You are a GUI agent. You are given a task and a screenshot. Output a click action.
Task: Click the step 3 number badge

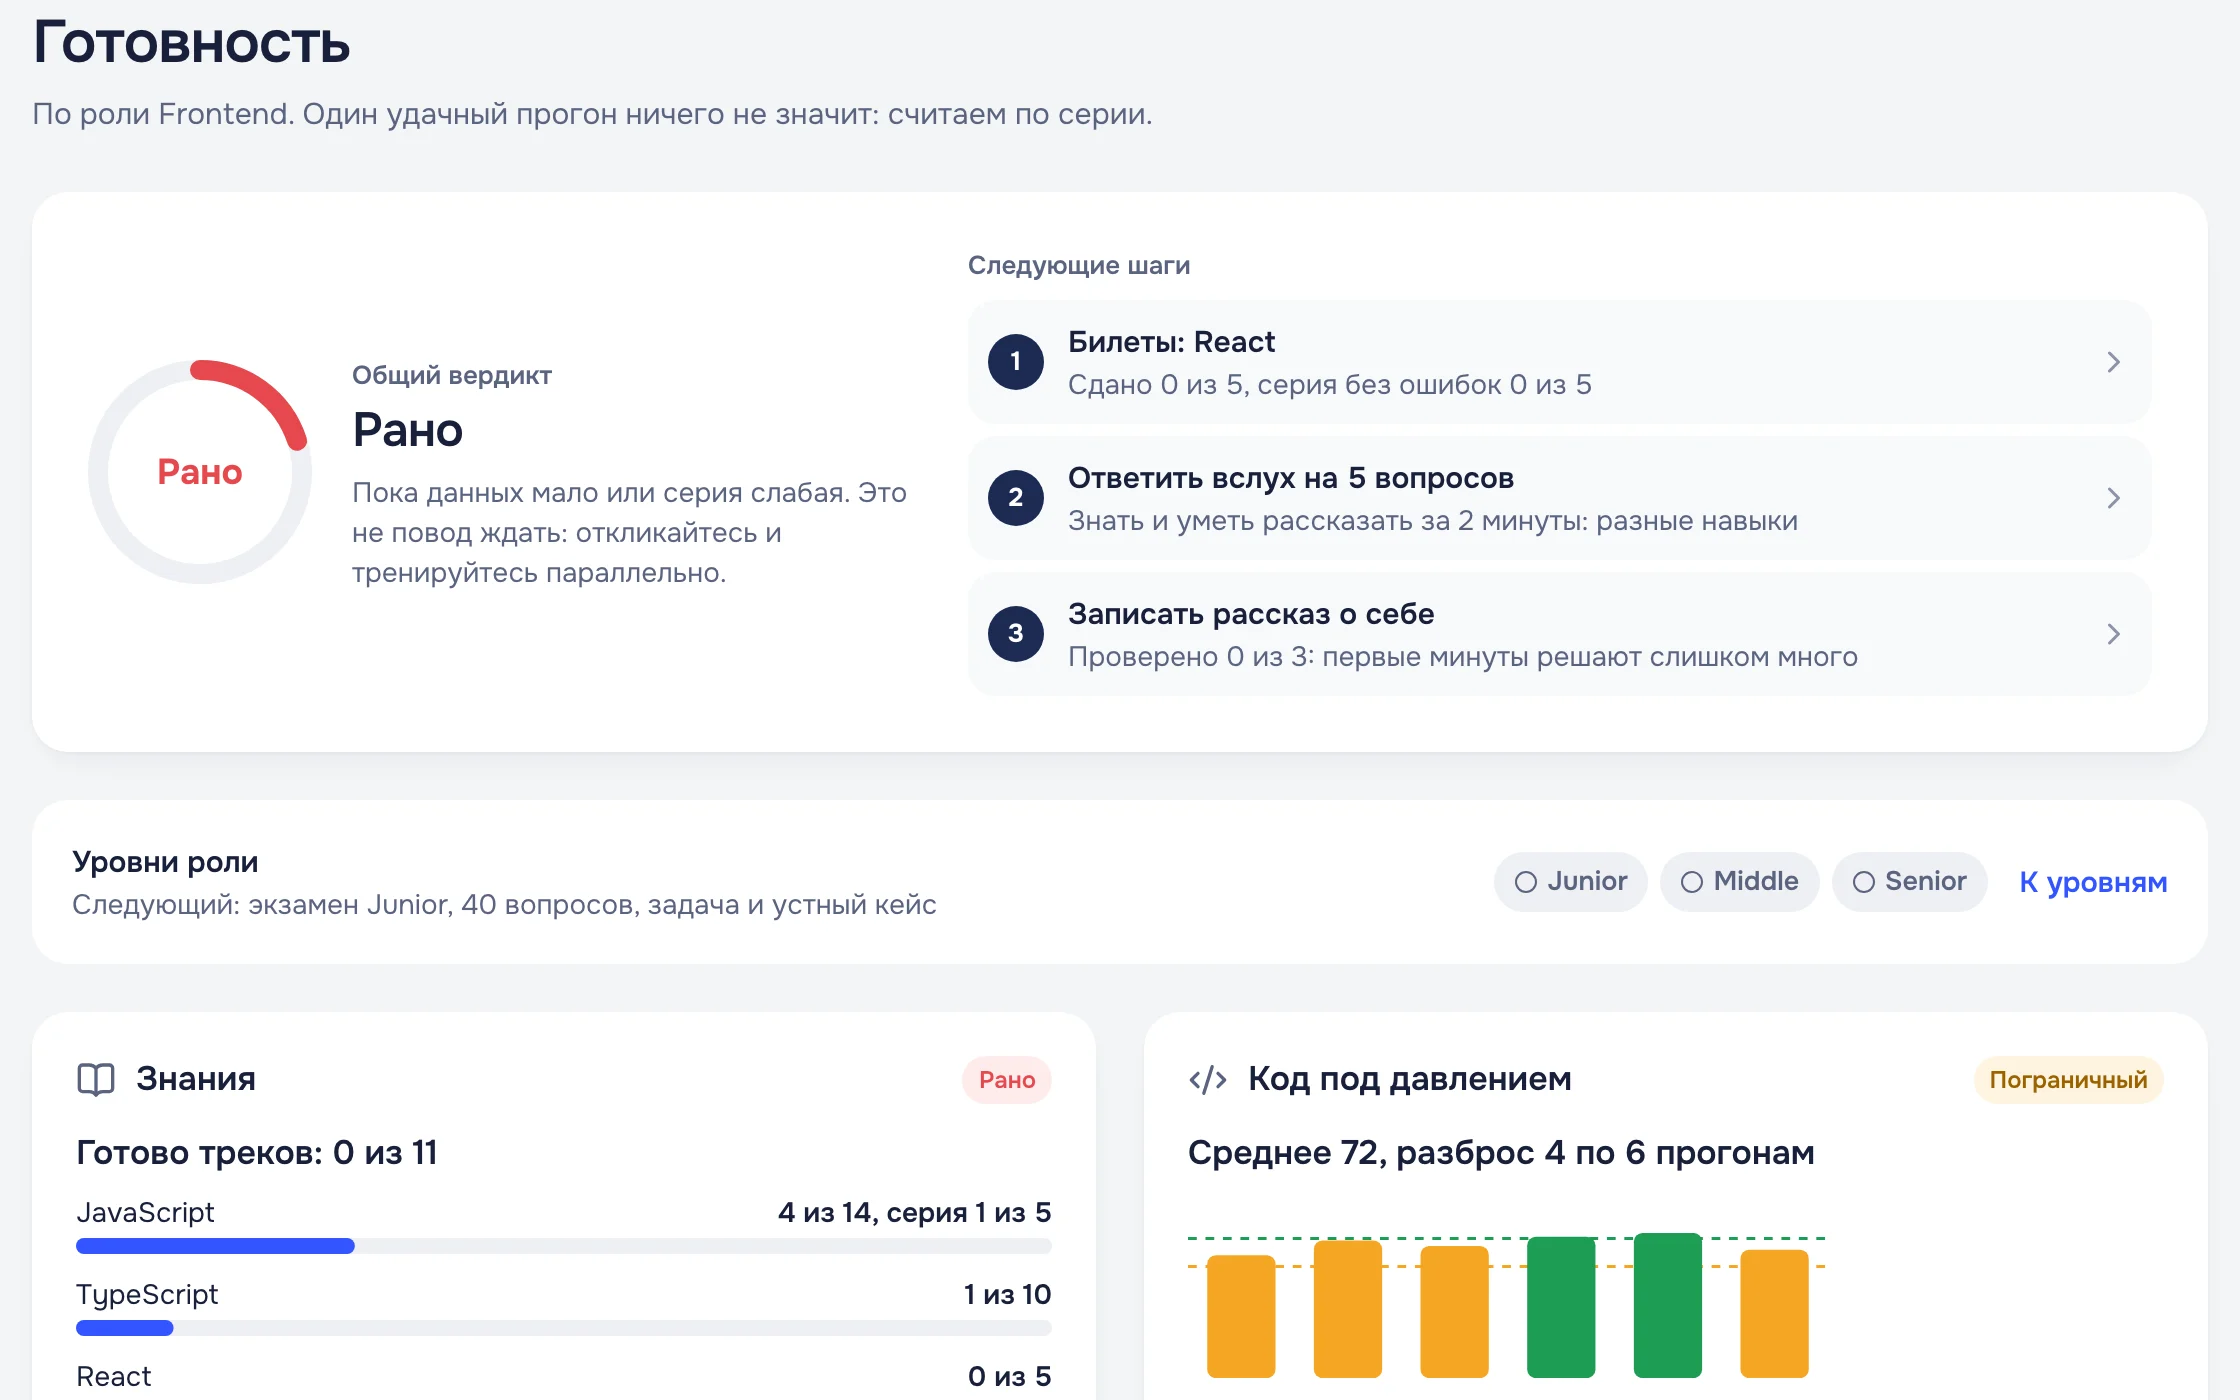[x=1016, y=634]
